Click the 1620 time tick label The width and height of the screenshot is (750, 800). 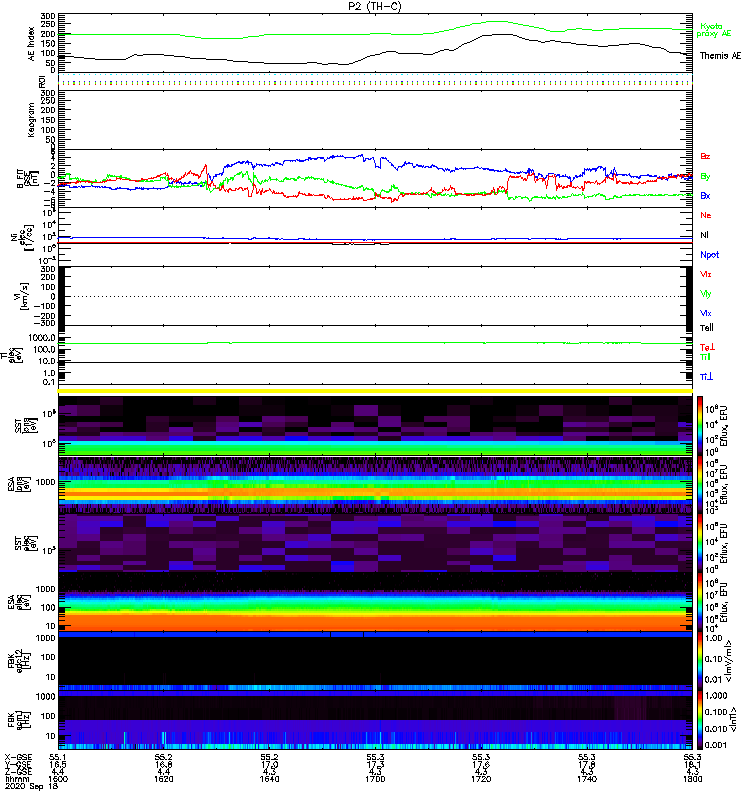164,779
